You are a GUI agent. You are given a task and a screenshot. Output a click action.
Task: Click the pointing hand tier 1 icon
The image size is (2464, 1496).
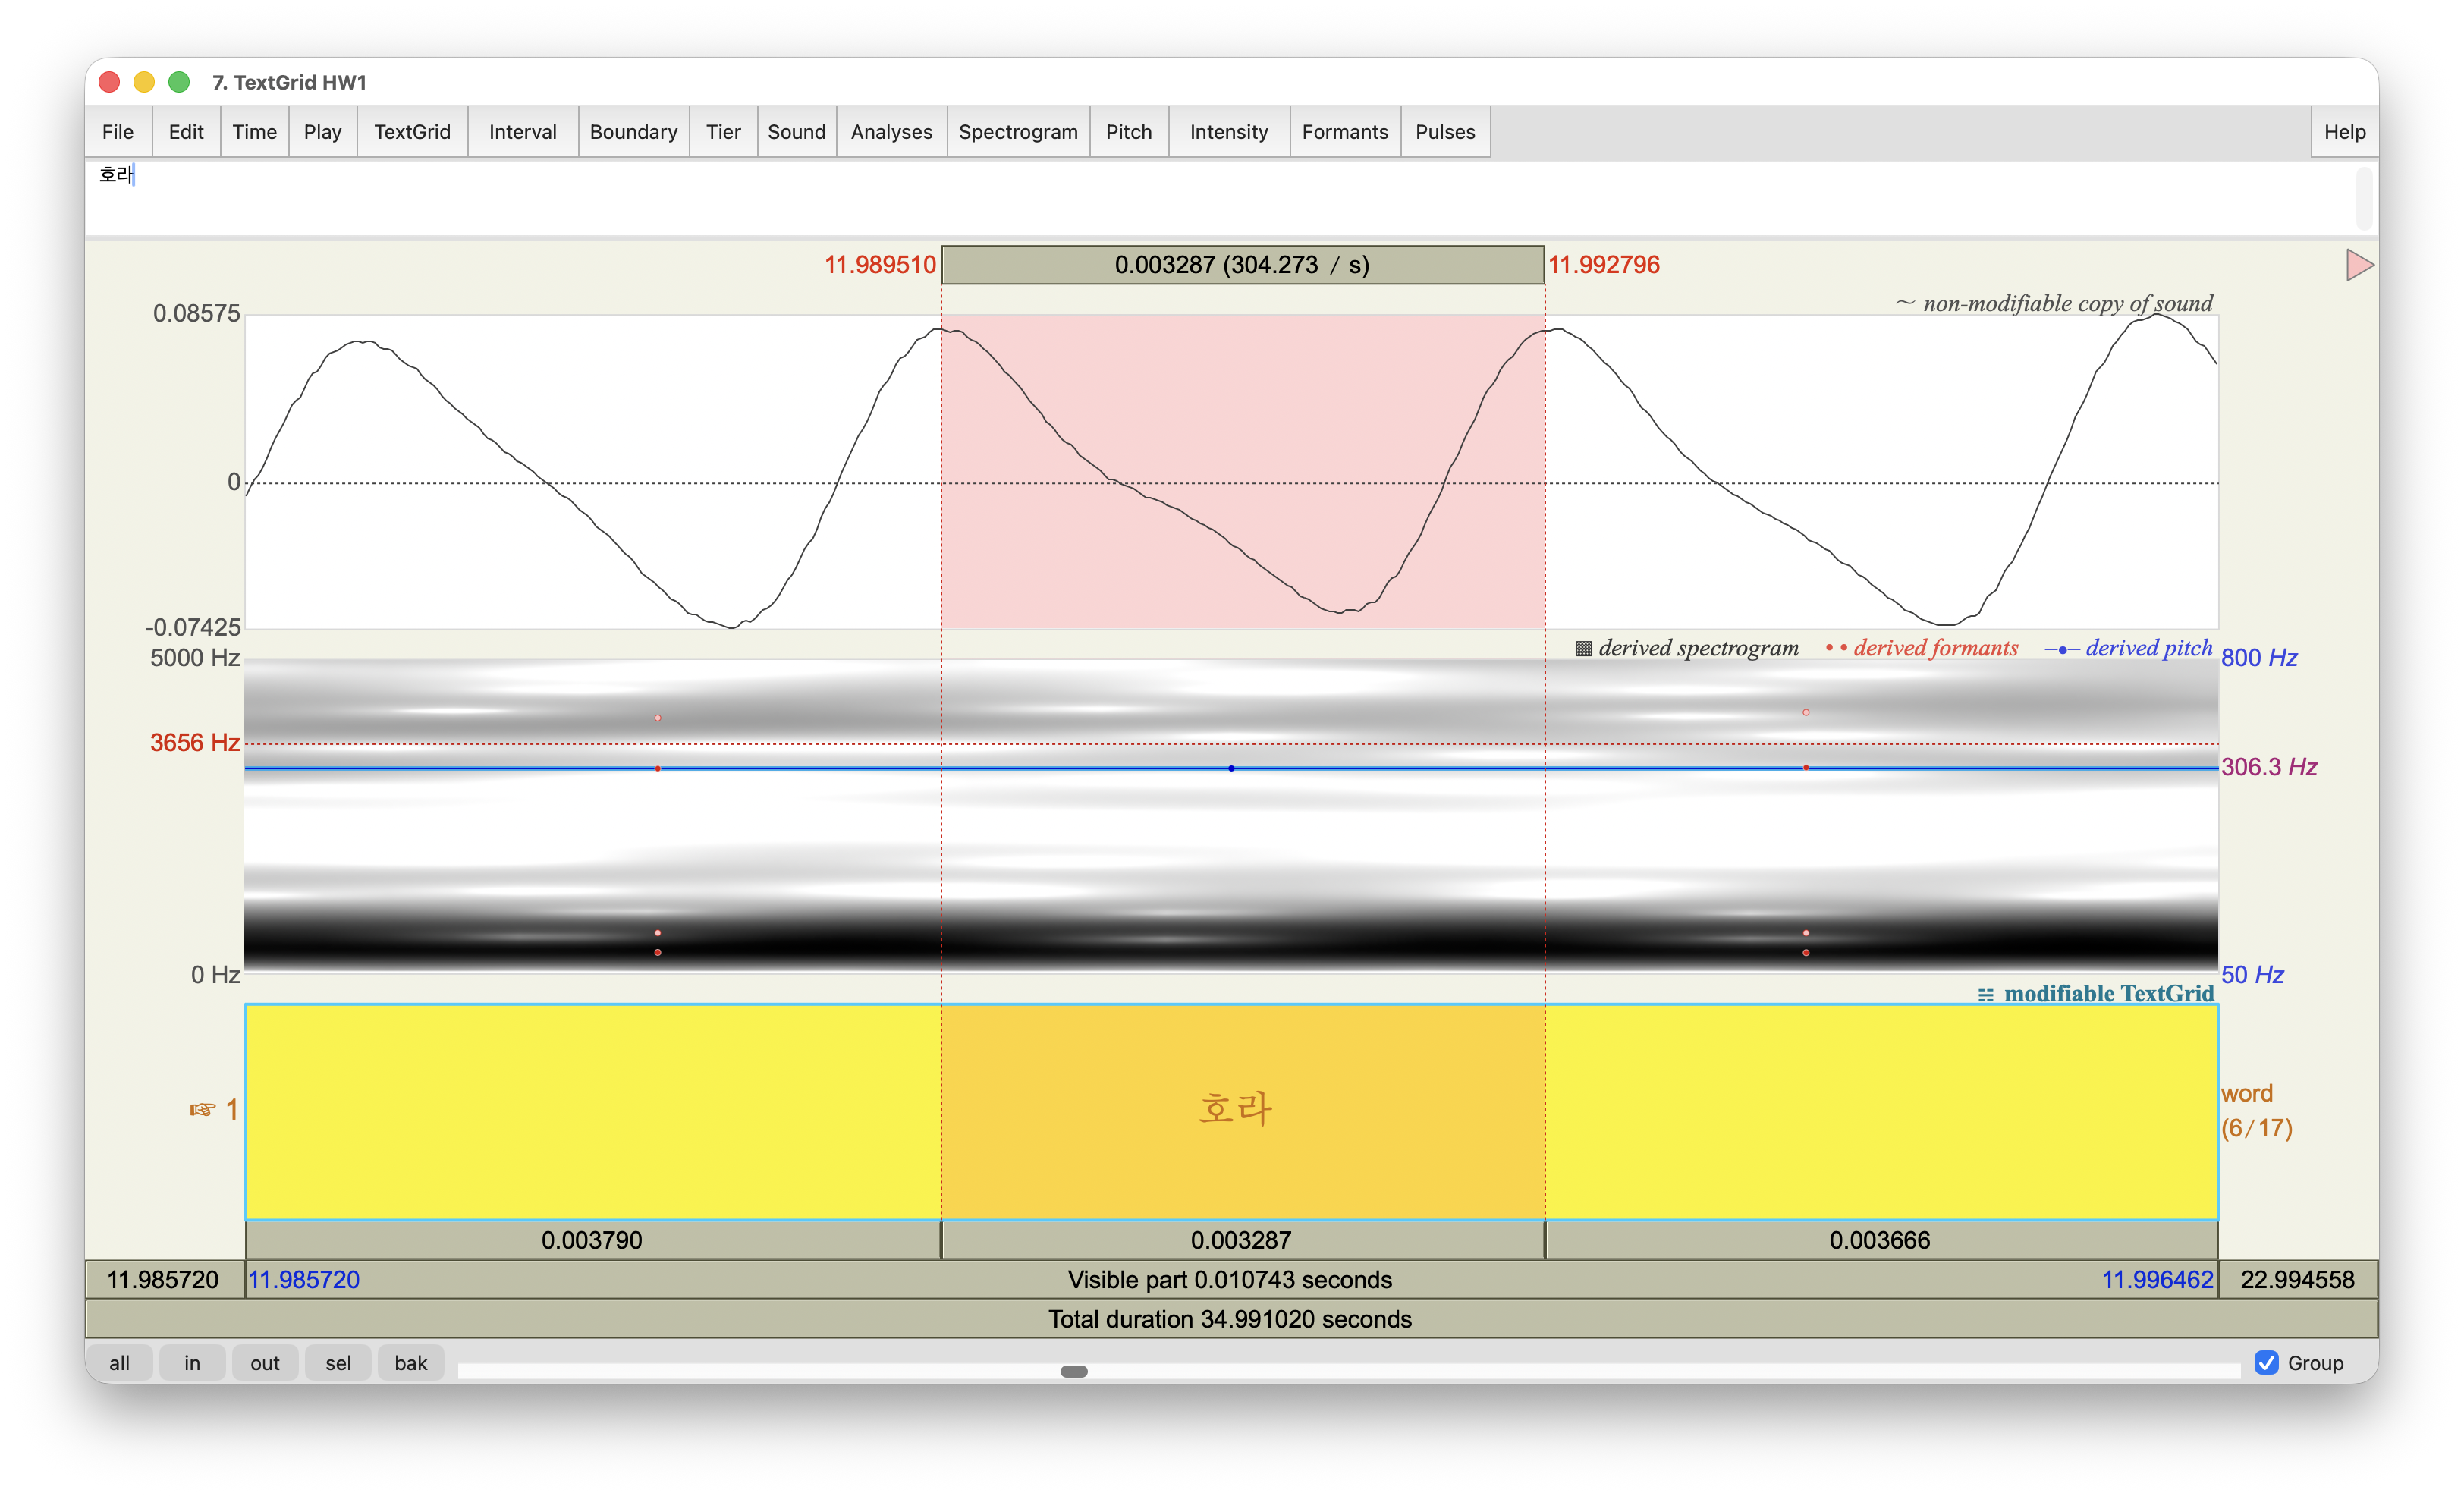[203, 1109]
